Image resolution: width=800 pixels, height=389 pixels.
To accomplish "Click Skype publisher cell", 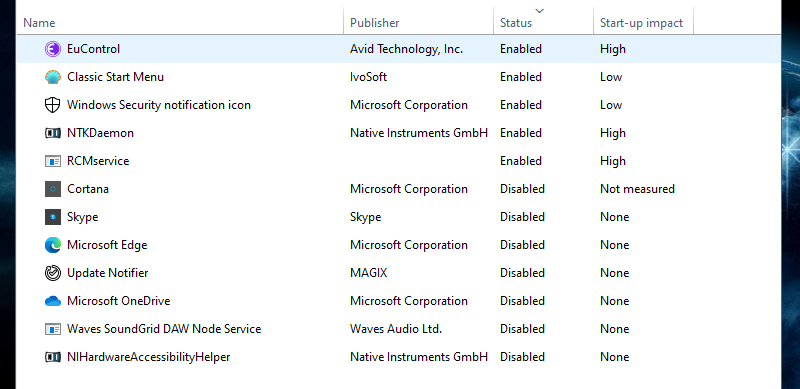I will coord(365,217).
